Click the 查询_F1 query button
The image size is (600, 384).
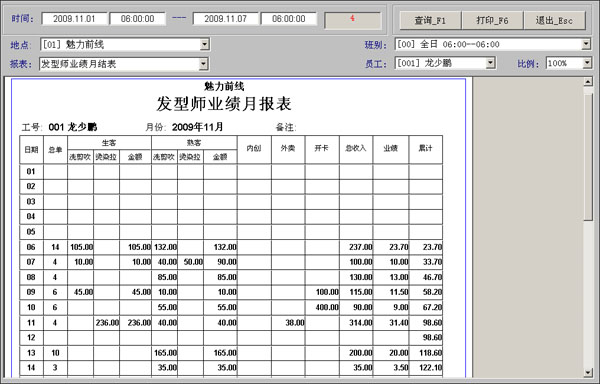(430, 20)
